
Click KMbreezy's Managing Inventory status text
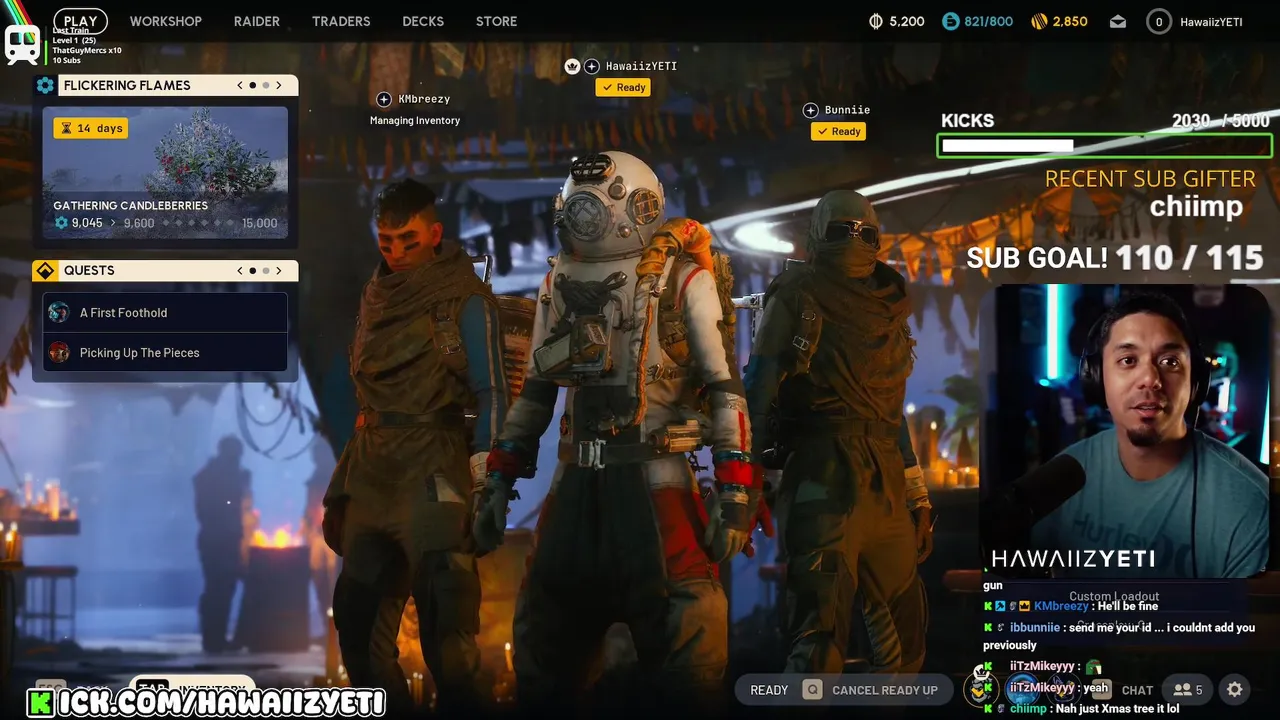pos(415,121)
